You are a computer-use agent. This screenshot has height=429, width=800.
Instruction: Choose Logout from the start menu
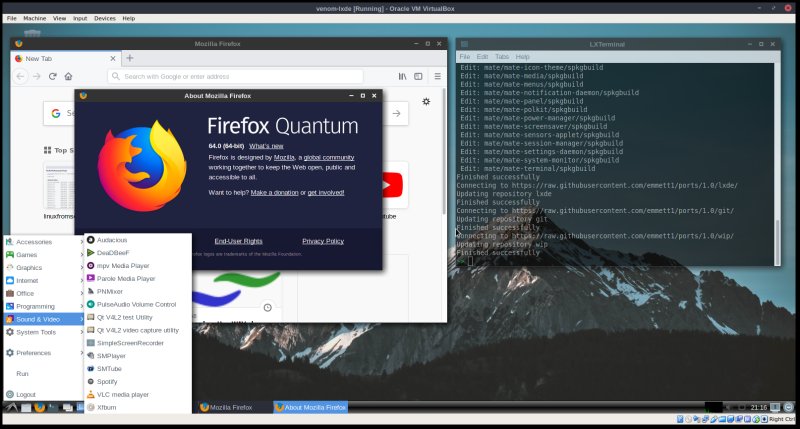44,395
